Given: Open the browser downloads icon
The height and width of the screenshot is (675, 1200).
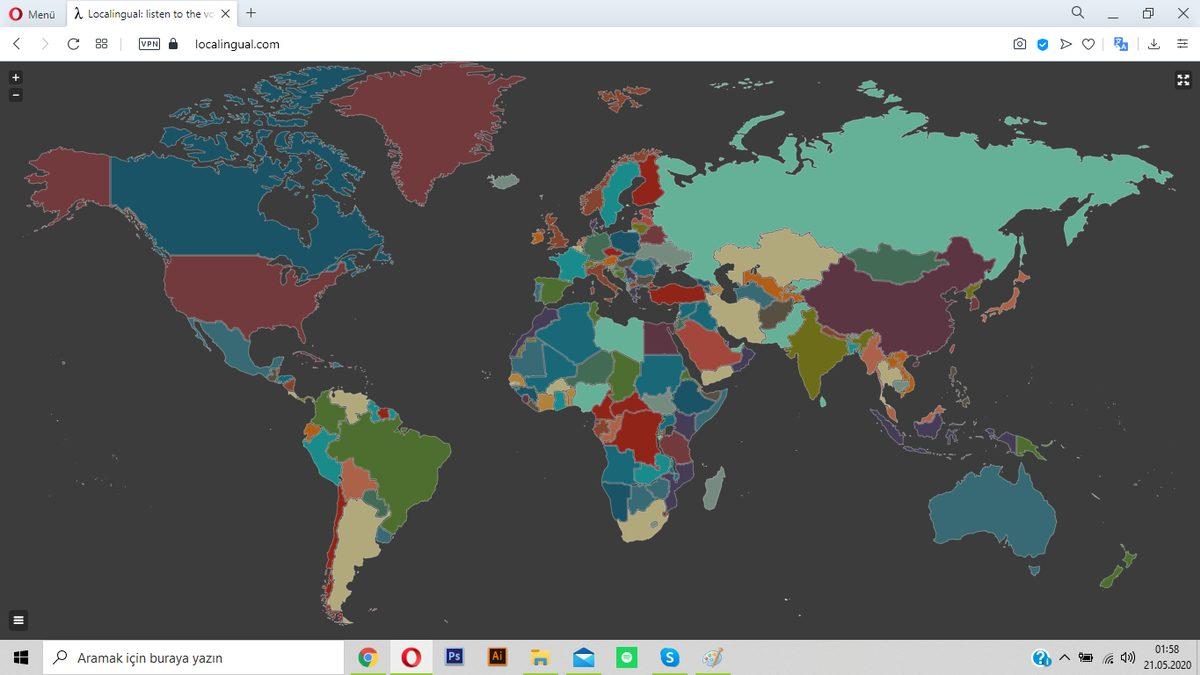Looking at the screenshot, I should [x=1154, y=44].
